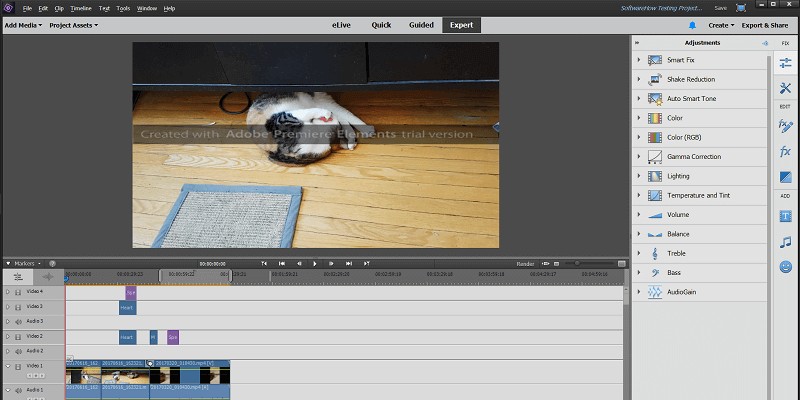Viewport: 800px width, 400px height.
Task: Click the Auto Smart Tone icon
Action: (x=655, y=99)
